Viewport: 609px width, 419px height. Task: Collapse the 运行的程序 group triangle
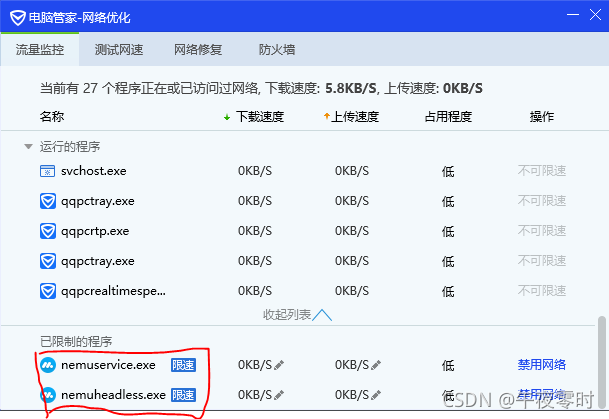tap(28, 146)
